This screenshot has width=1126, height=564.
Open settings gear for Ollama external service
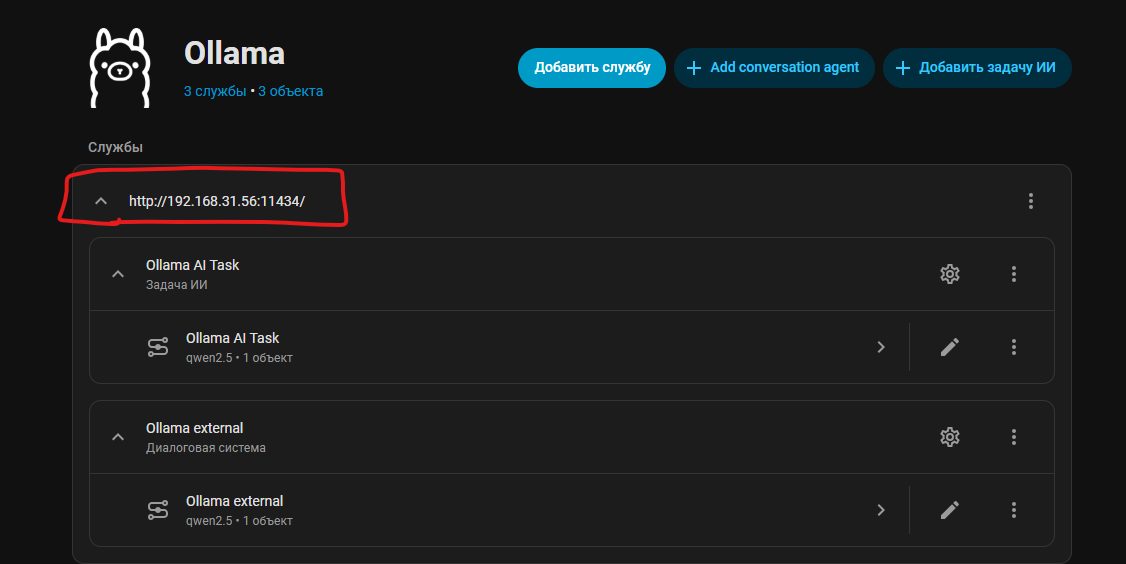pyautogui.click(x=949, y=437)
